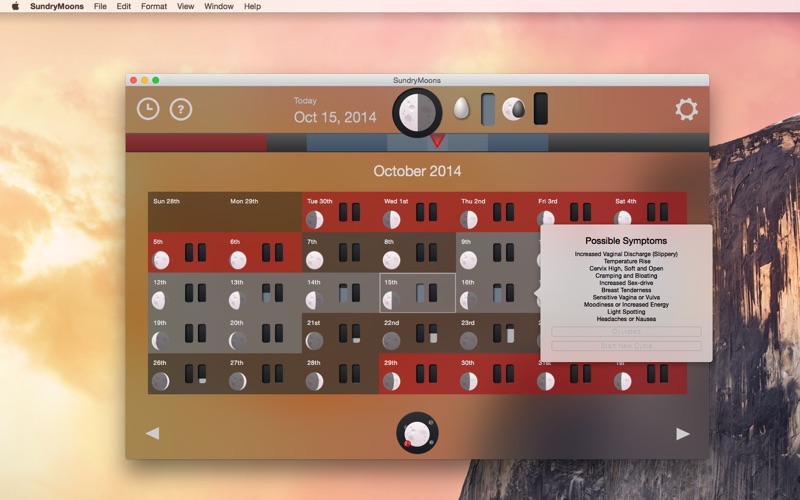Open the Edit menu

pos(123,6)
